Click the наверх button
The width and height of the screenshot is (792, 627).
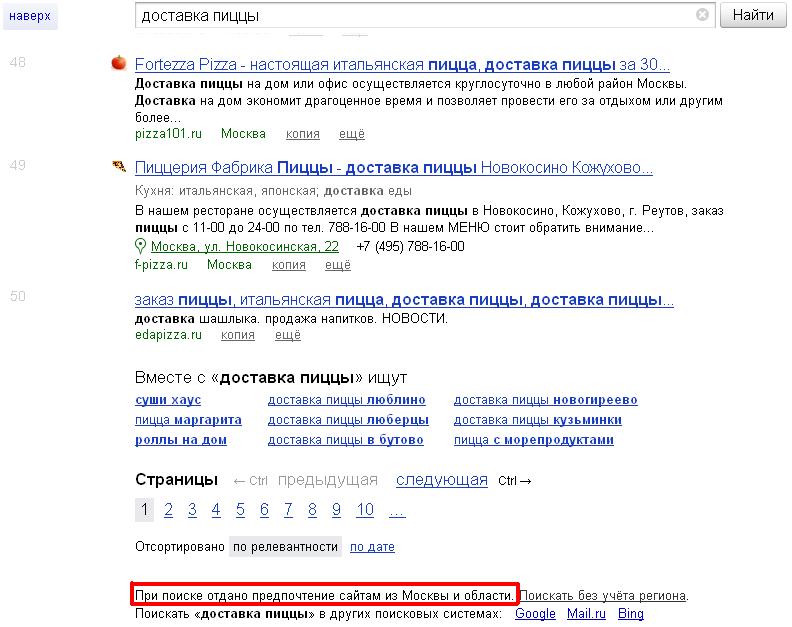click(x=29, y=16)
